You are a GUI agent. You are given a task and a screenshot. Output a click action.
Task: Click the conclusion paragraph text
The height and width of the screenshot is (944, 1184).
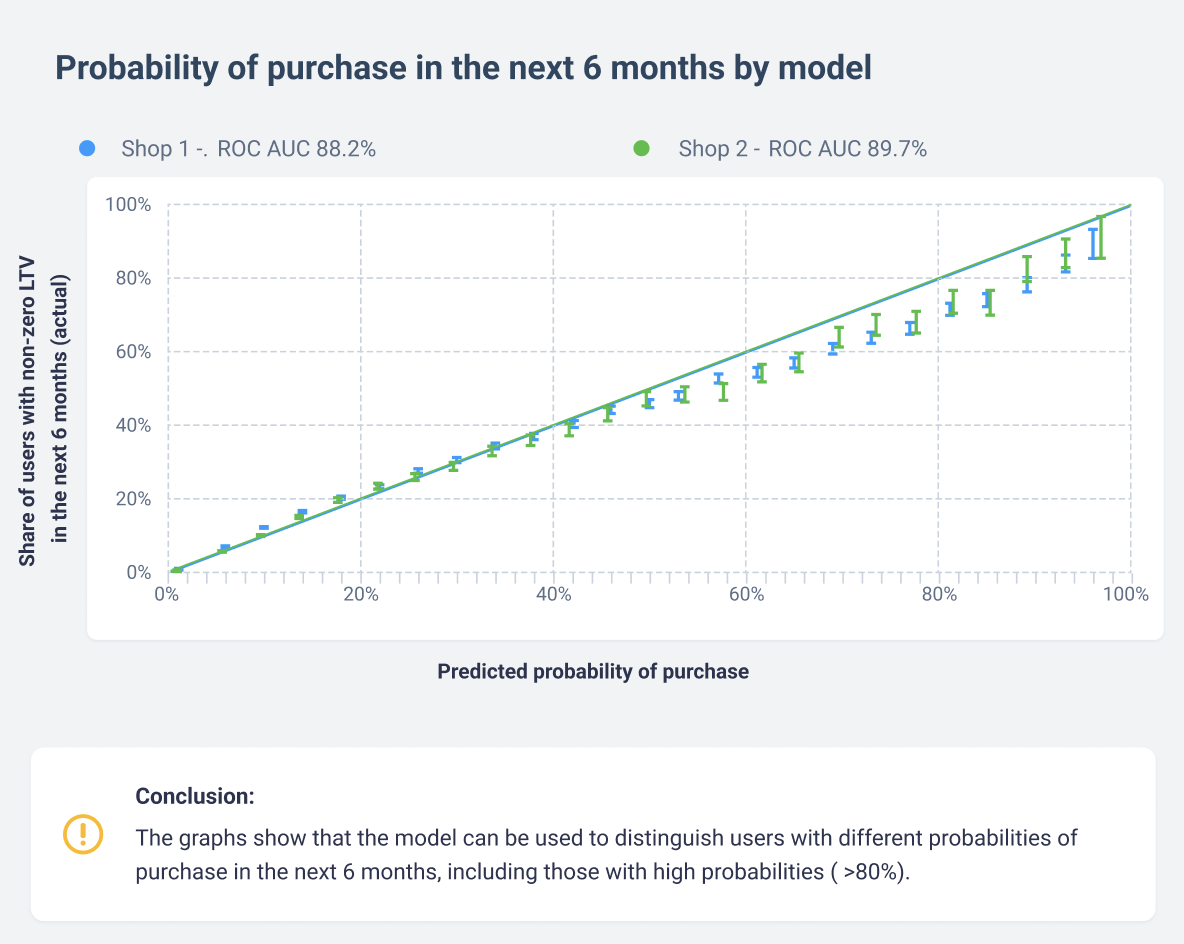tap(606, 855)
